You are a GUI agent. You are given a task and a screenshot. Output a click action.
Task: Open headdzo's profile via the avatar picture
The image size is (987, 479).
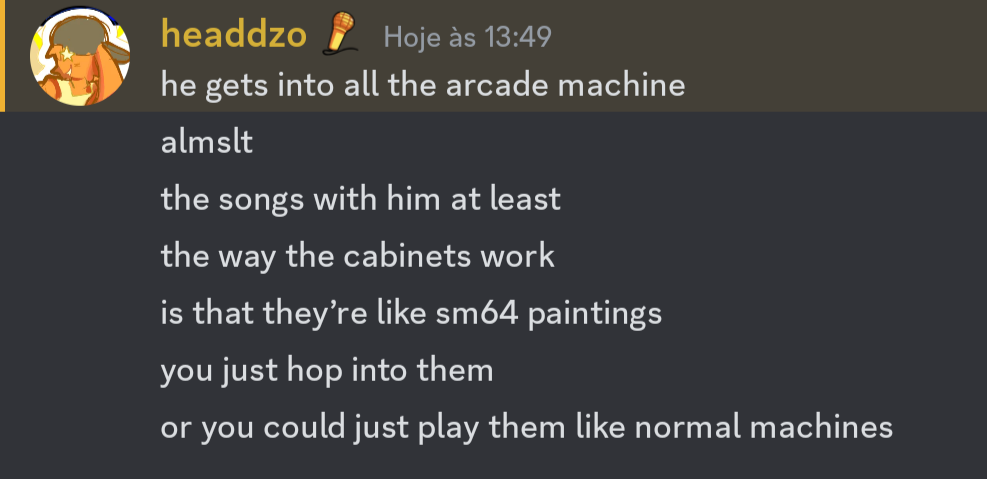(80, 55)
